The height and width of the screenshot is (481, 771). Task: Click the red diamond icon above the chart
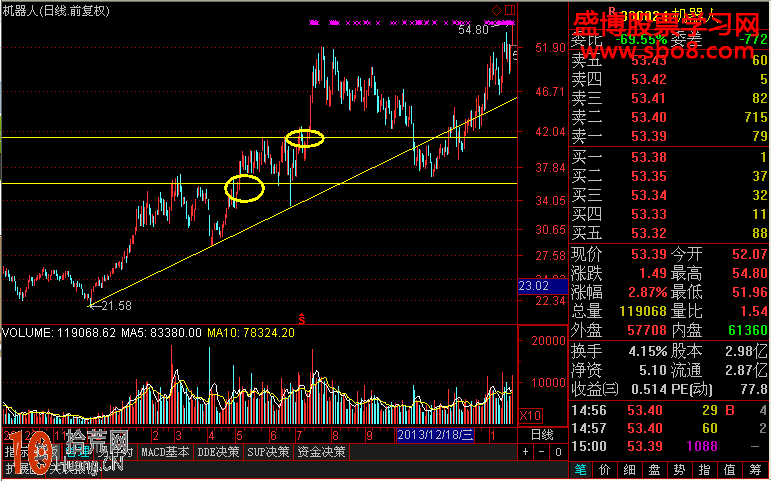pyautogui.click(x=497, y=10)
